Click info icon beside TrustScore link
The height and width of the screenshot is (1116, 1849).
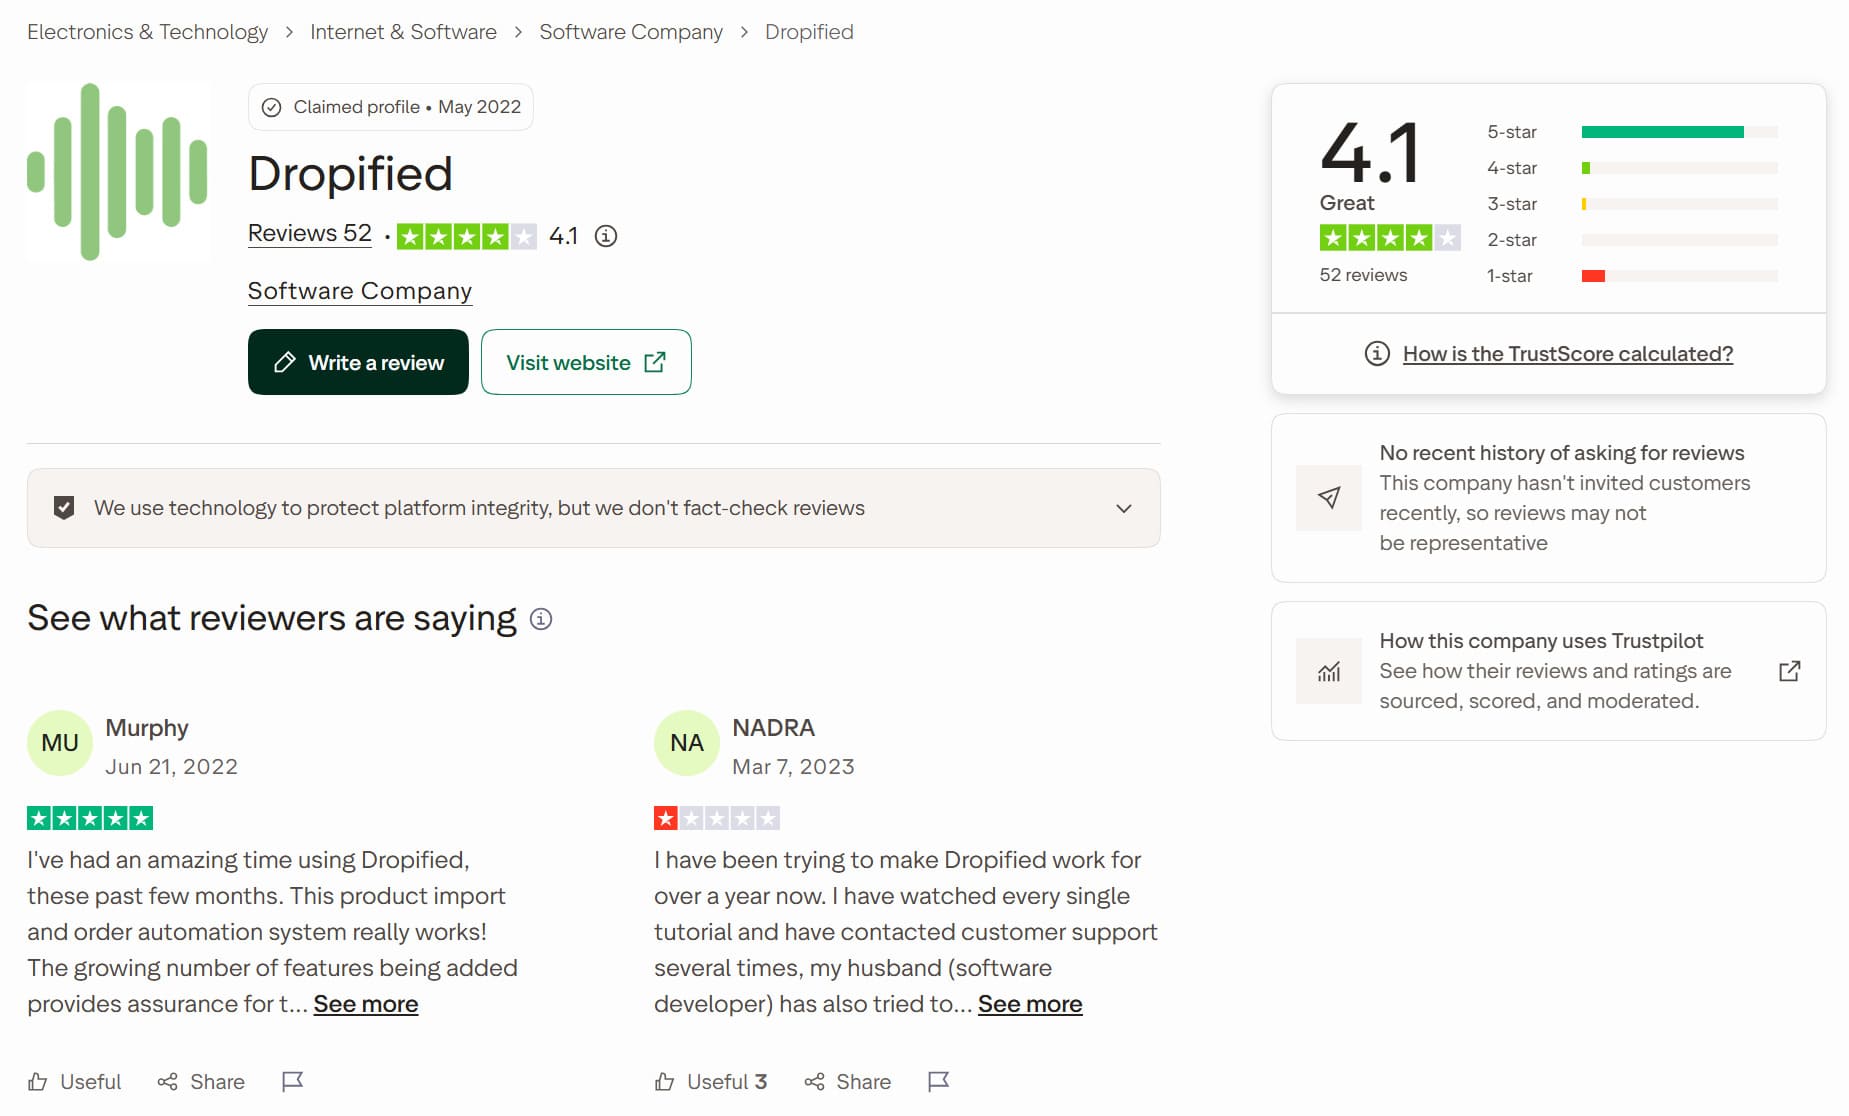tap(1377, 353)
